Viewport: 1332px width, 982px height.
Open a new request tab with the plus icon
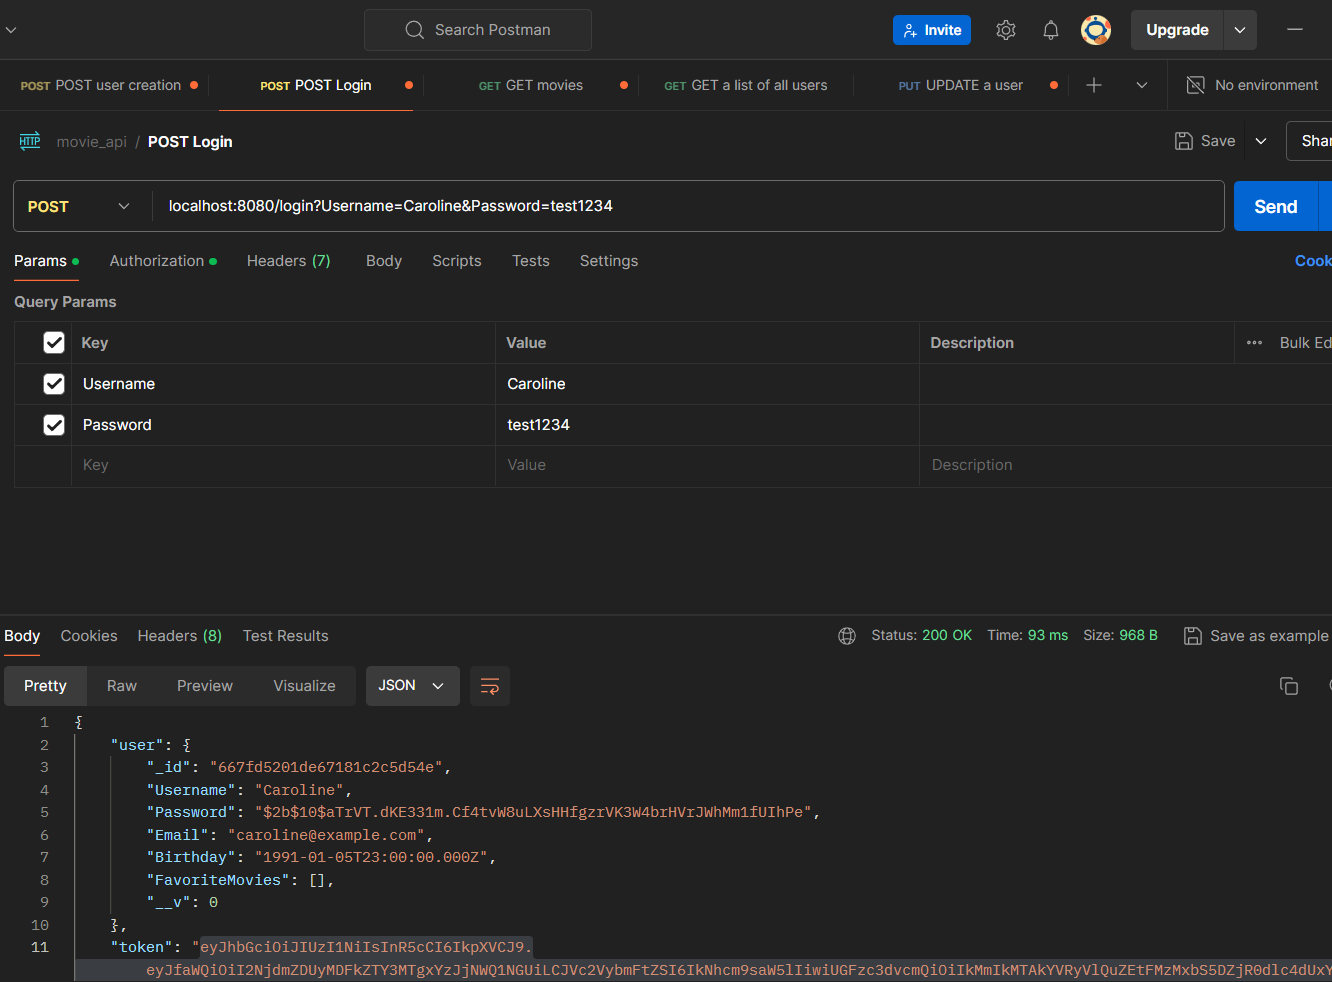pos(1094,85)
